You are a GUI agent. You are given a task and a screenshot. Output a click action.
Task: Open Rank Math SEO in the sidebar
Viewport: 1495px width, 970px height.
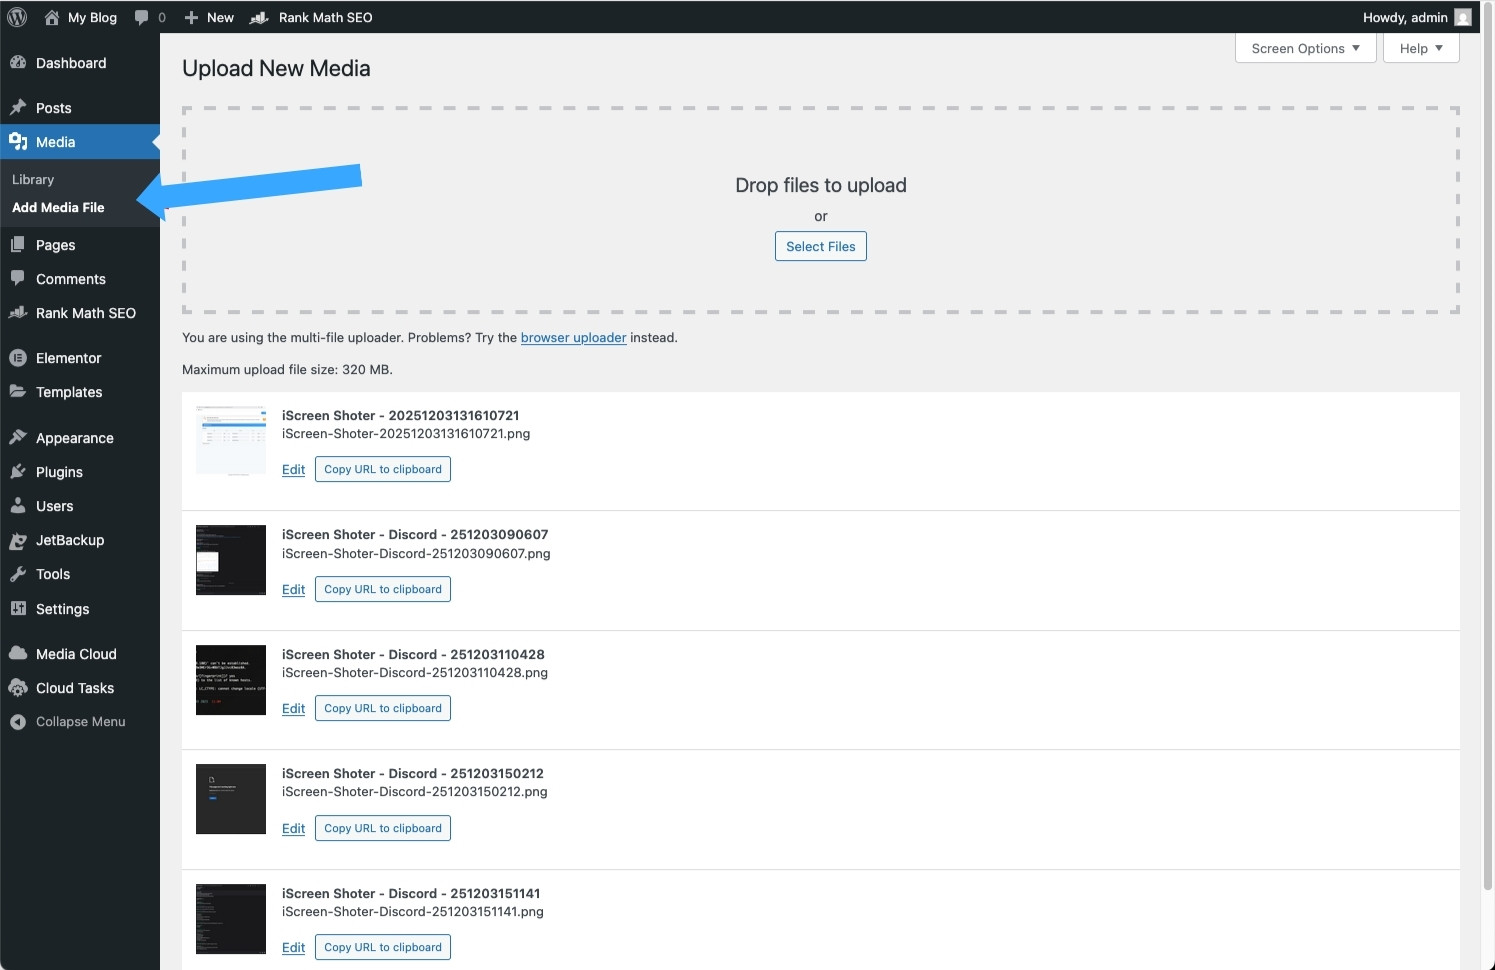coord(85,313)
